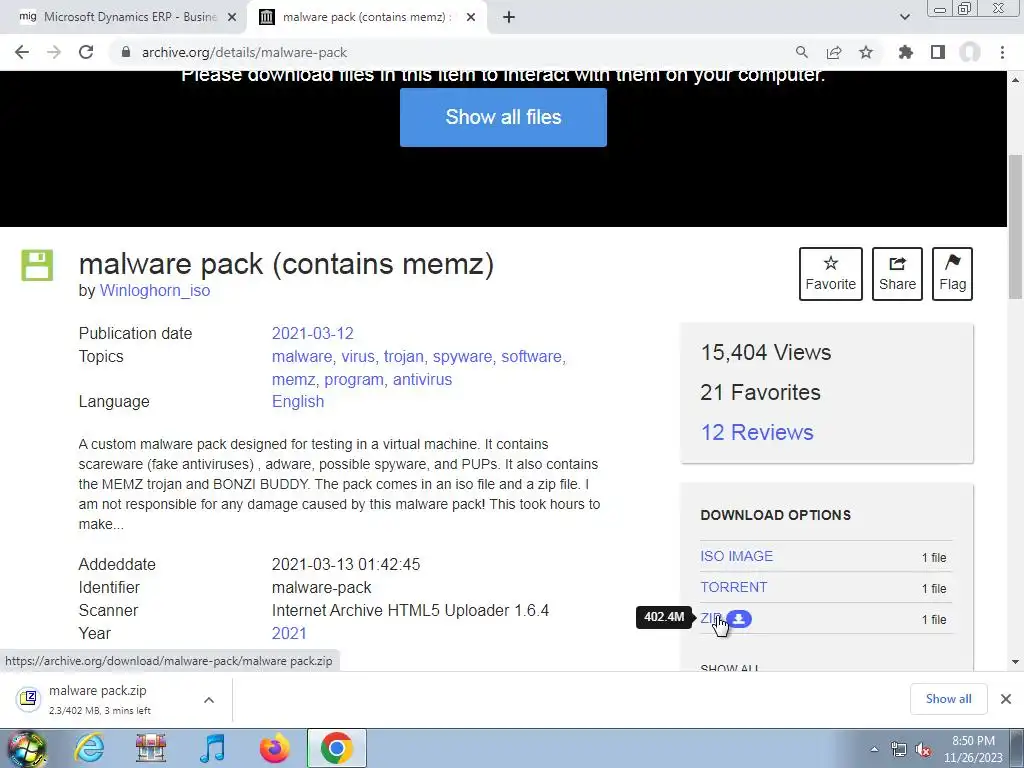Click the muted volume tray icon
This screenshot has width=1024, height=768.
click(923, 749)
